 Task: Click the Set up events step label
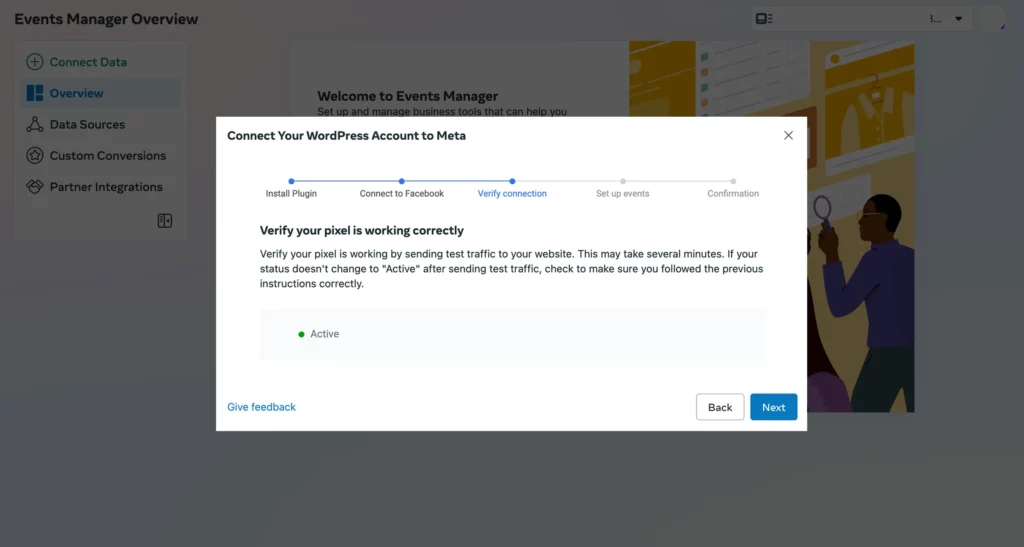(x=622, y=193)
